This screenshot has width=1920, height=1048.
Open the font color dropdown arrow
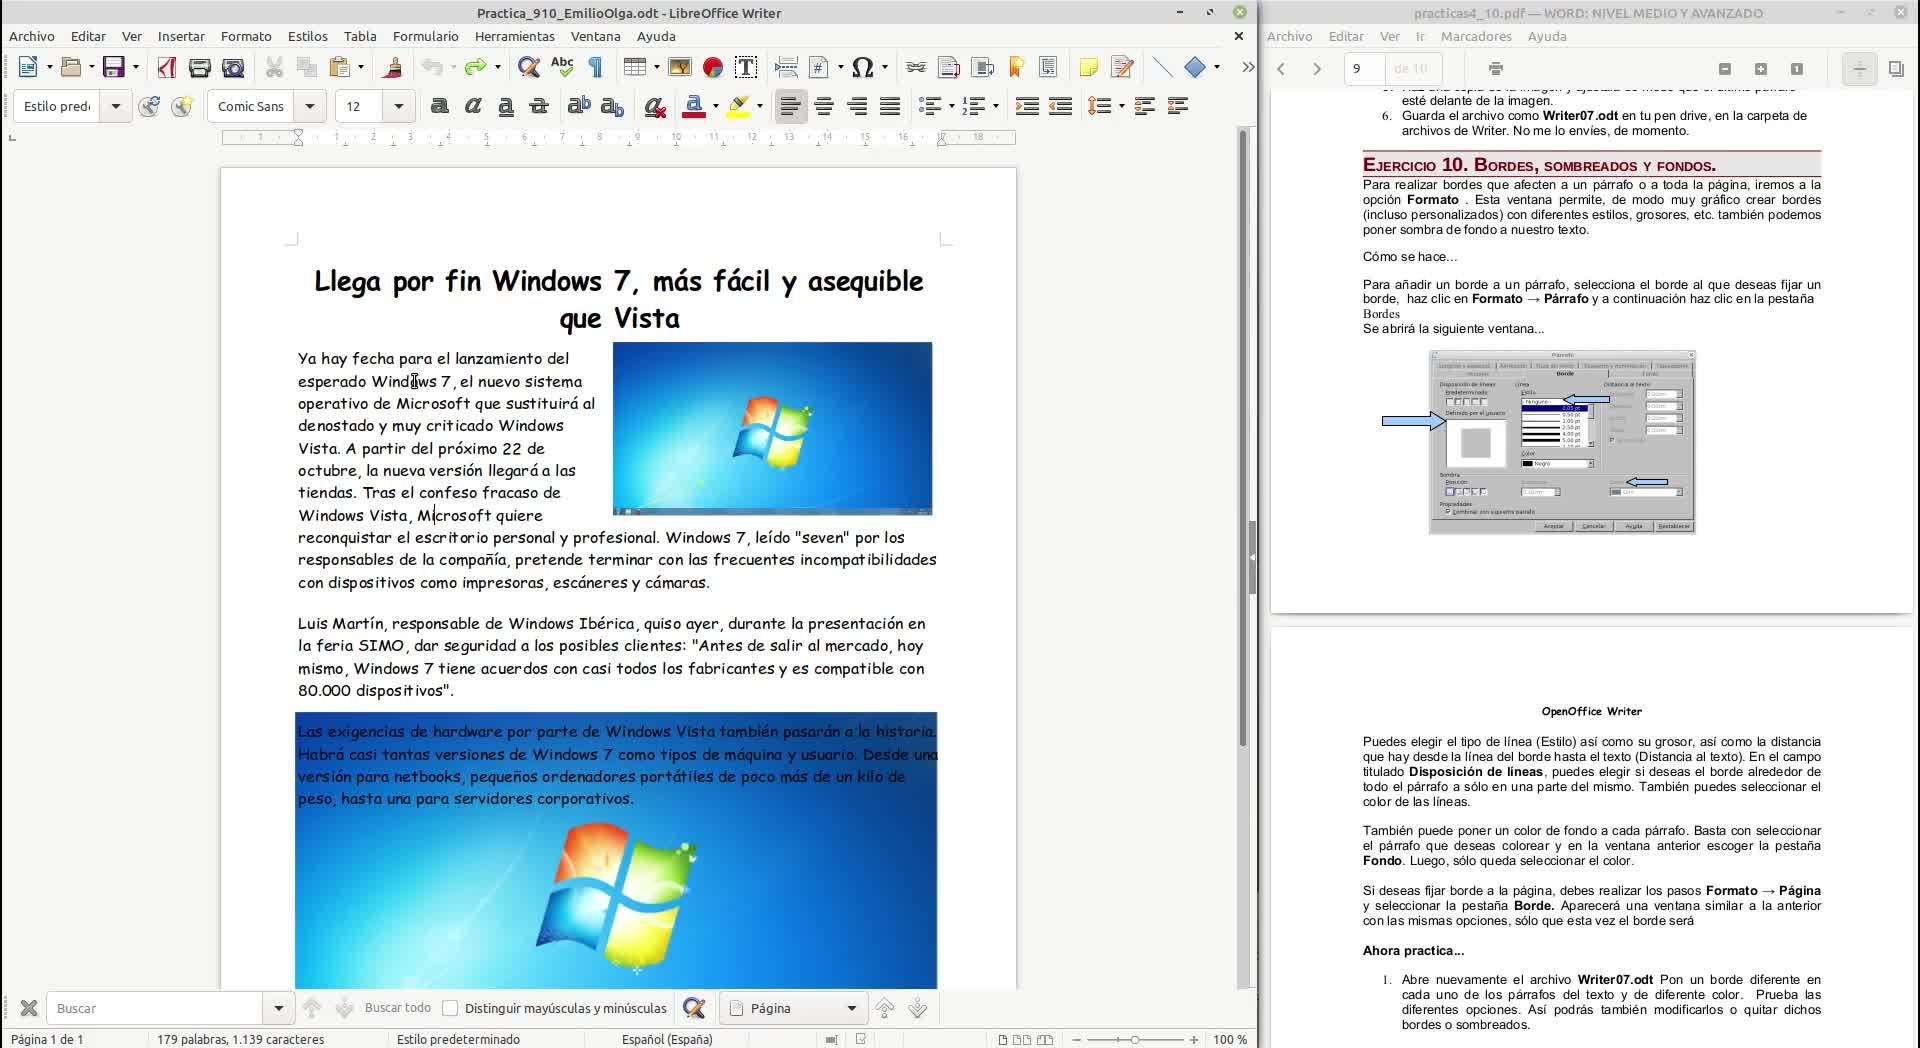(x=716, y=106)
